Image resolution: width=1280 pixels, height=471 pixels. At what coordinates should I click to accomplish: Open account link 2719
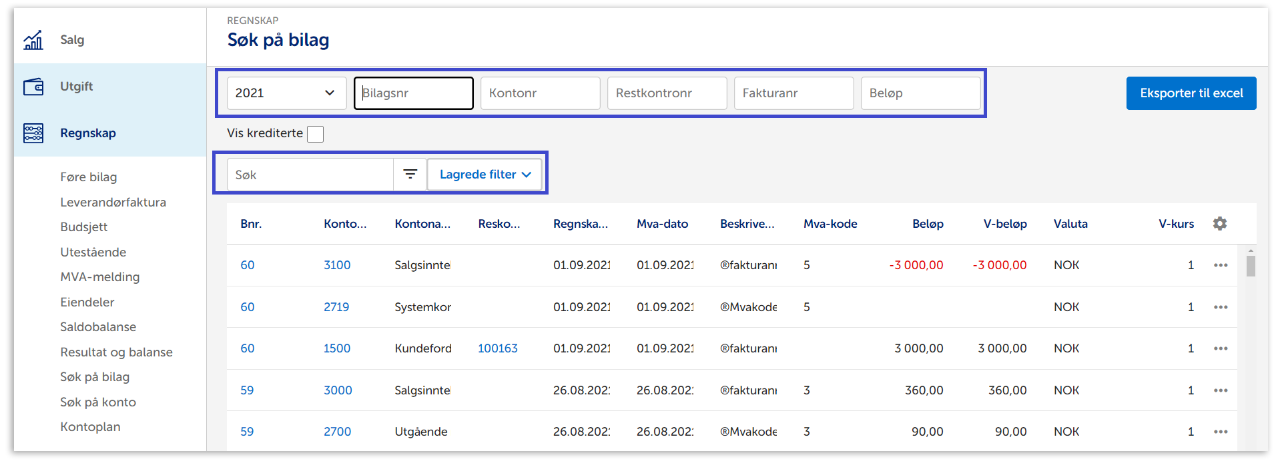pyautogui.click(x=336, y=307)
